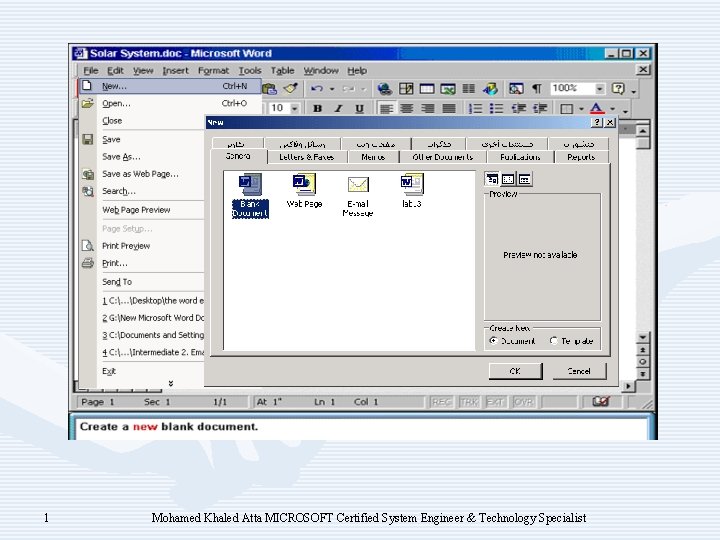Toggle Underline formatting

[359, 108]
